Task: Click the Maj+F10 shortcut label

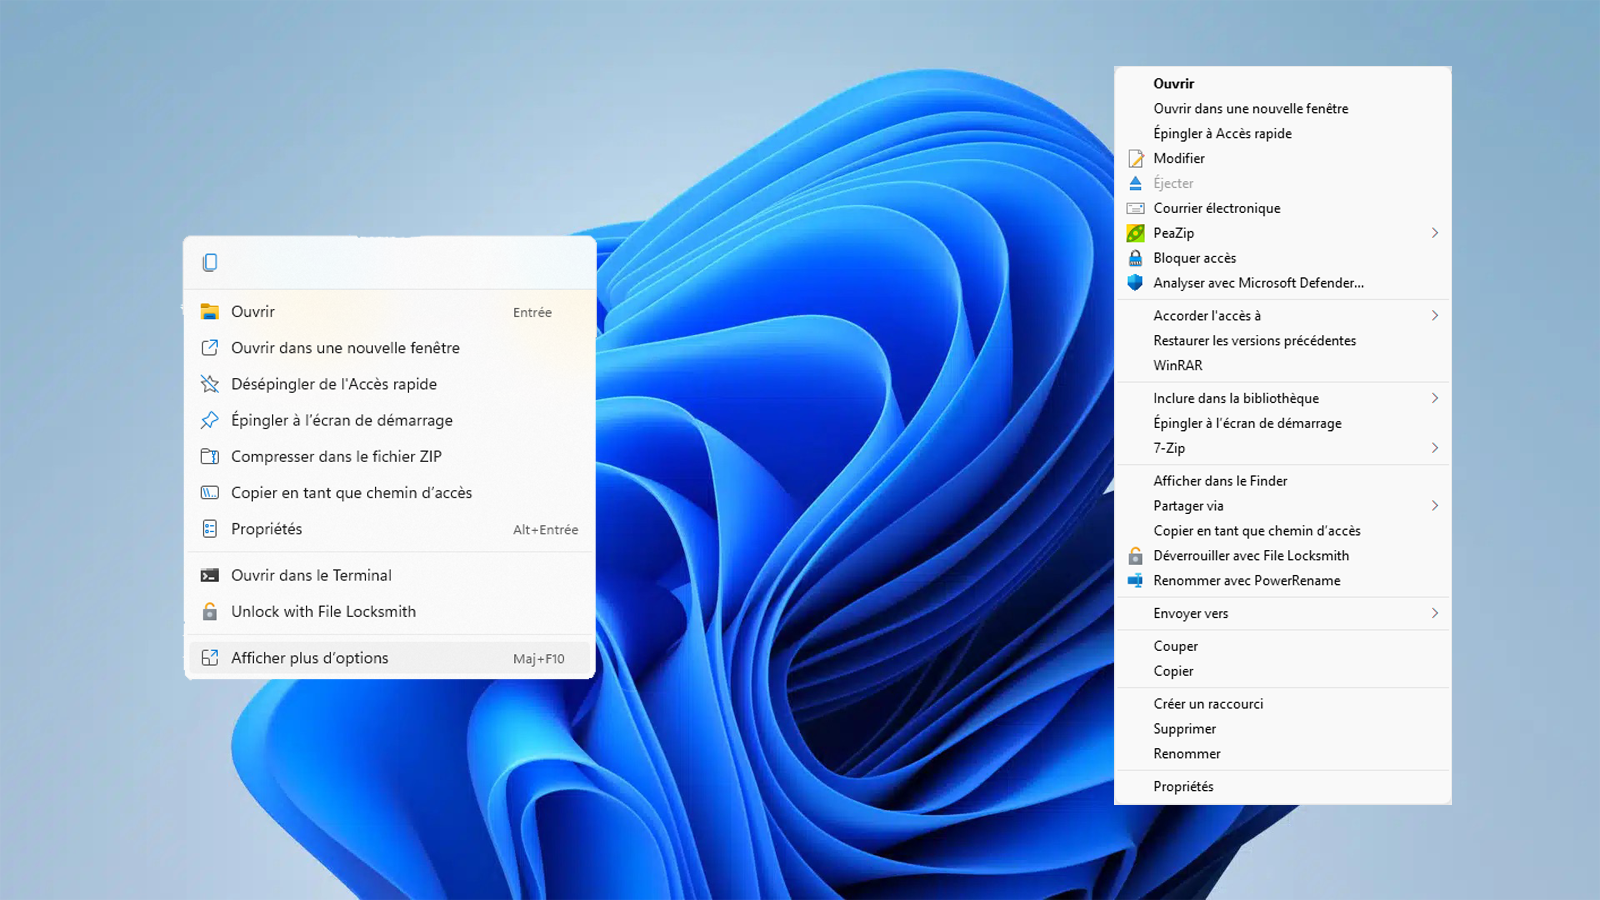Action: (539, 659)
